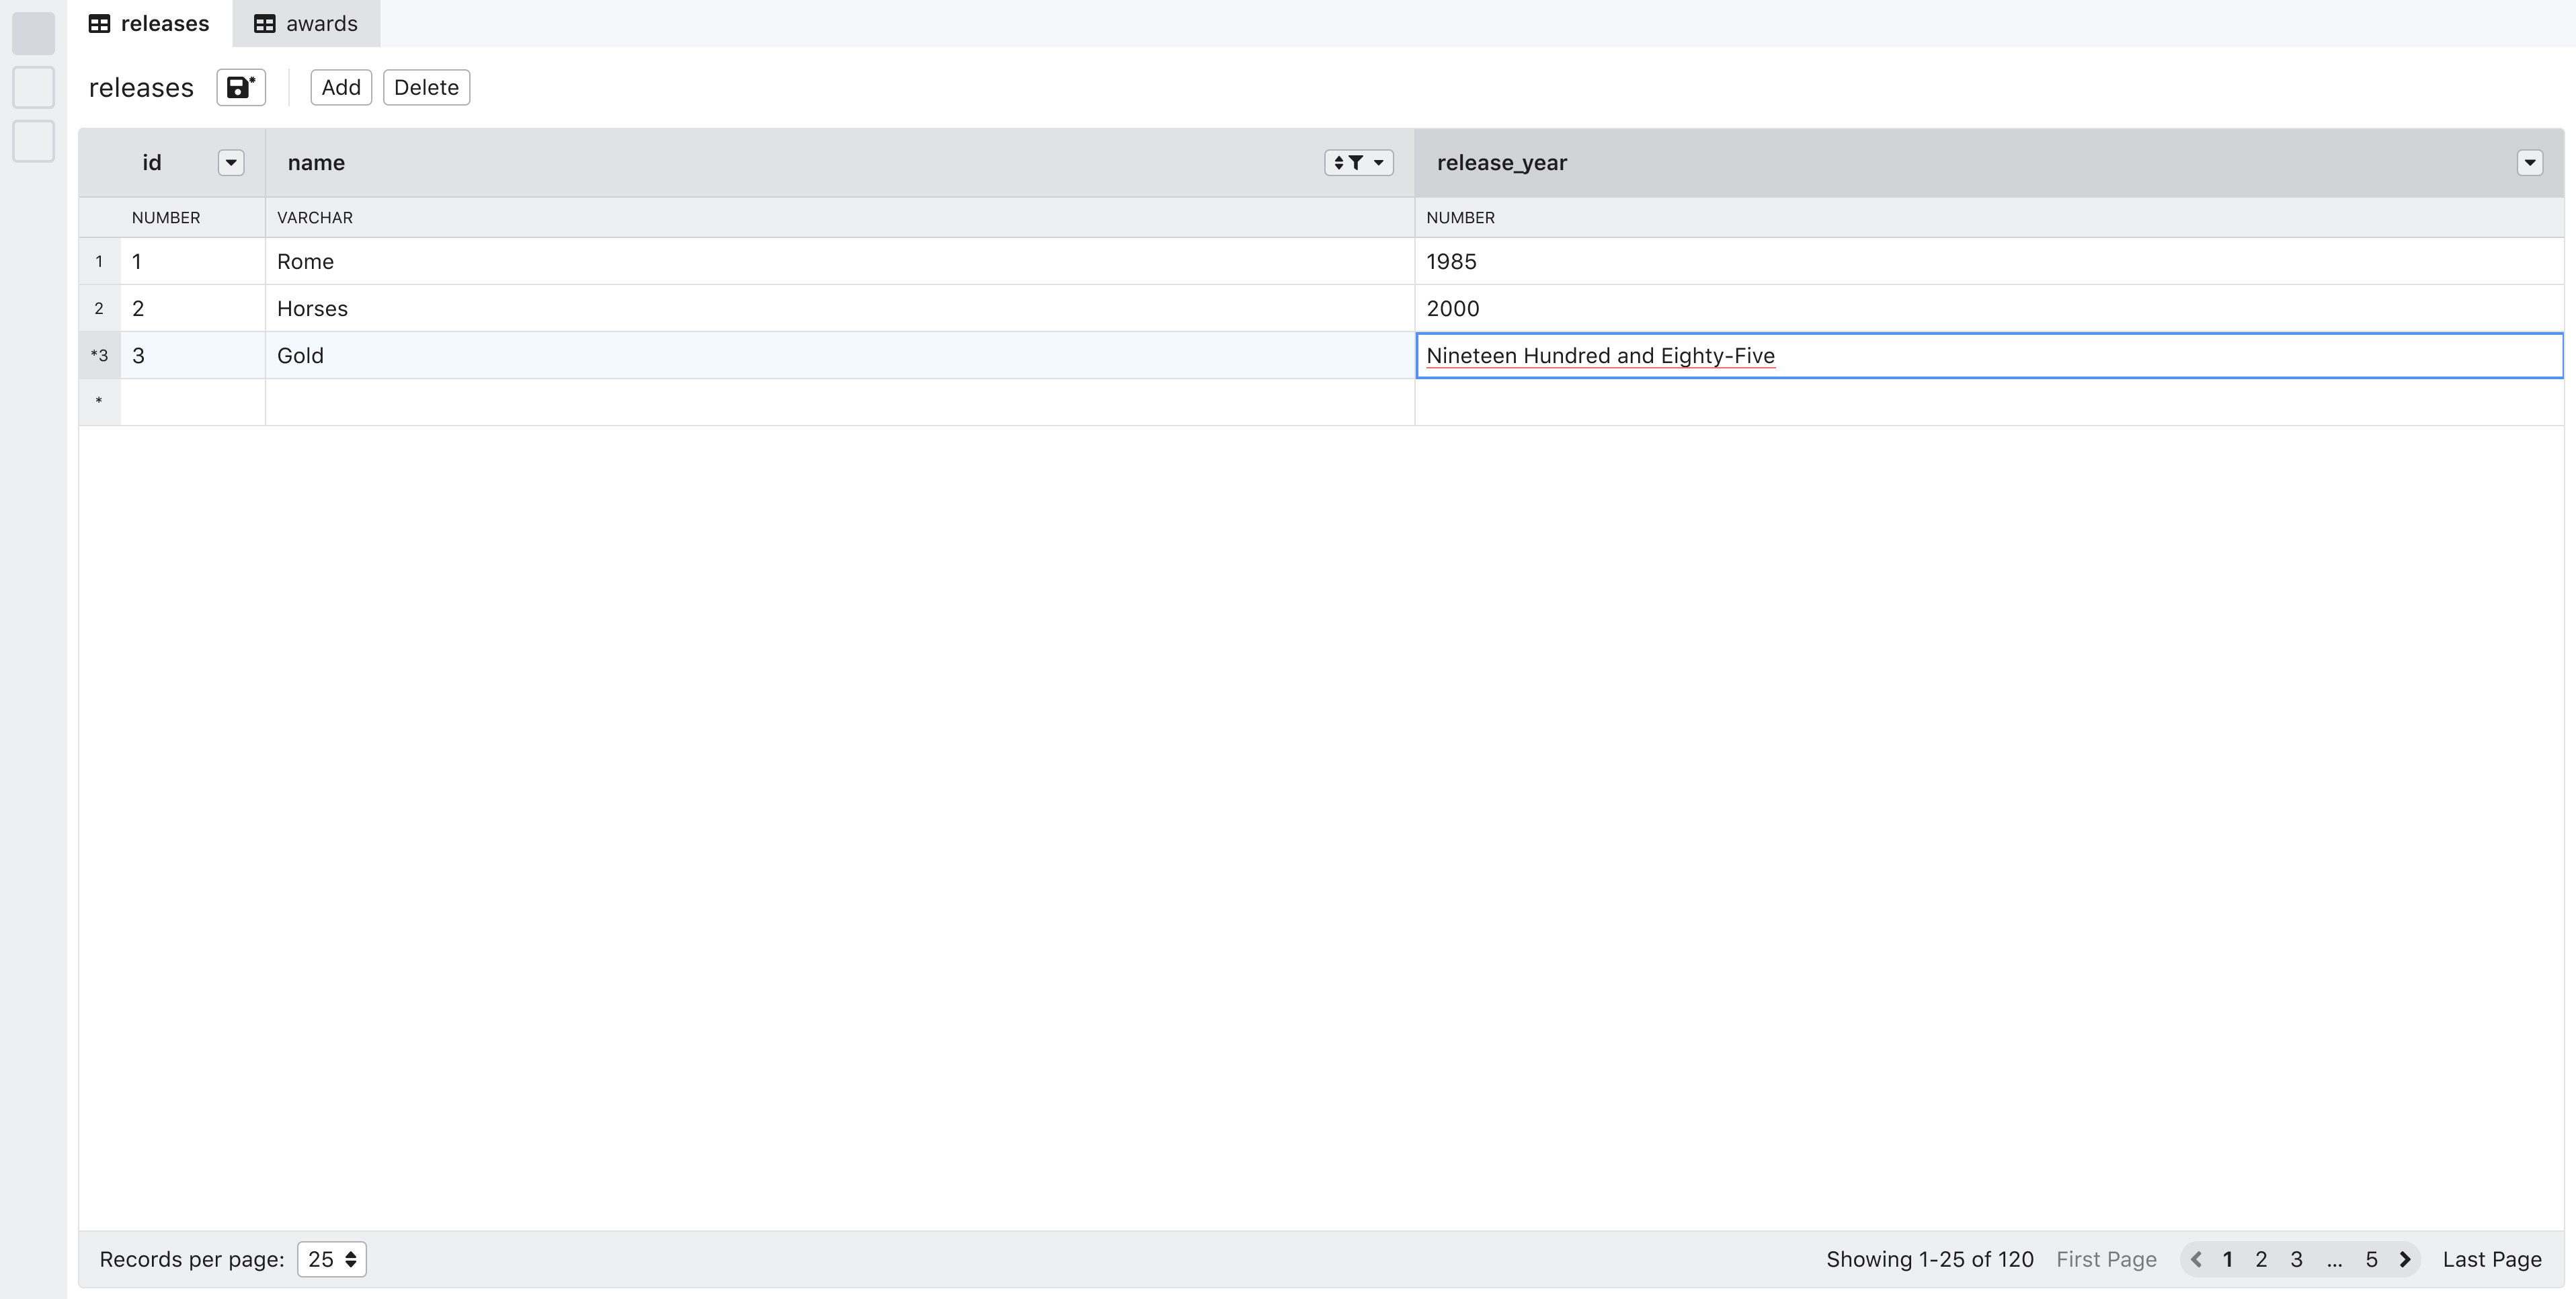The image size is (2576, 1299).
Task: Select id cell of the Horses row
Action: pos(193,308)
